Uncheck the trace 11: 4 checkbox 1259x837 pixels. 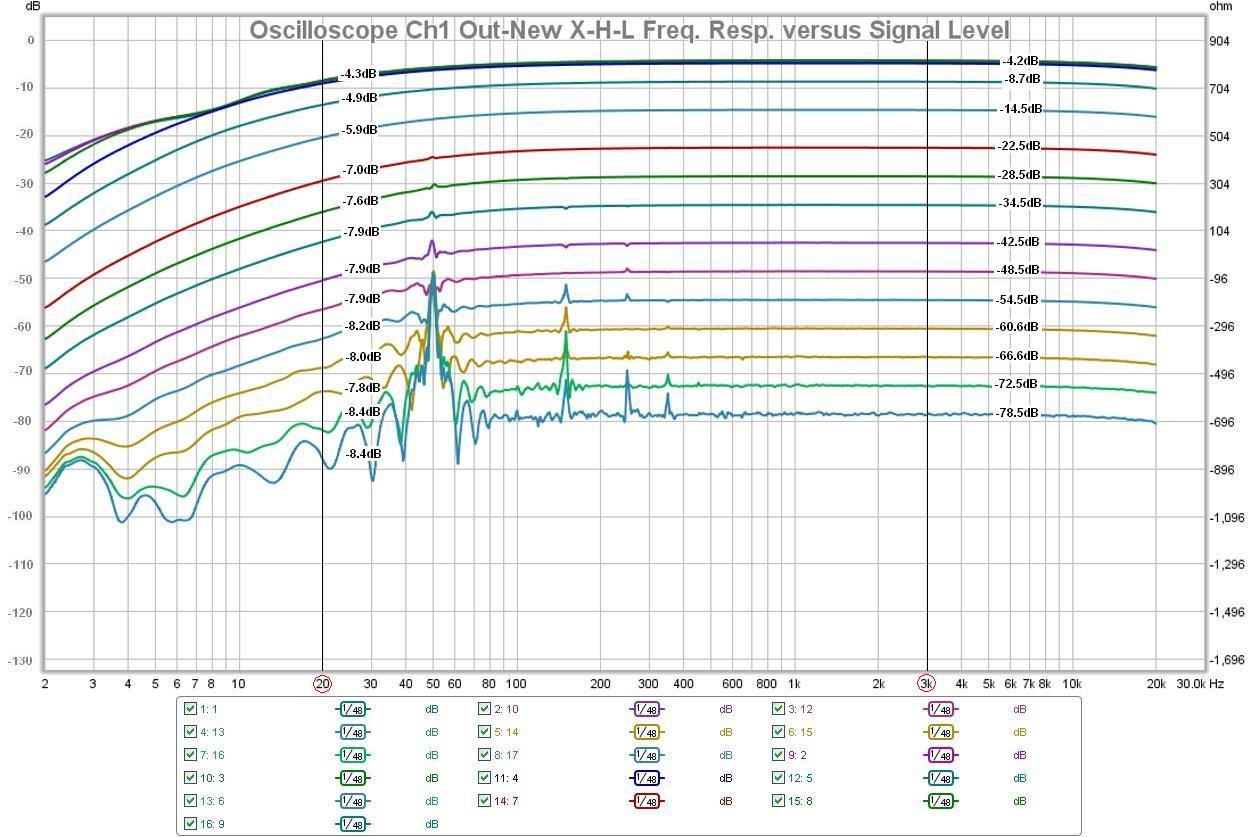pyautogui.click(x=485, y=778)
